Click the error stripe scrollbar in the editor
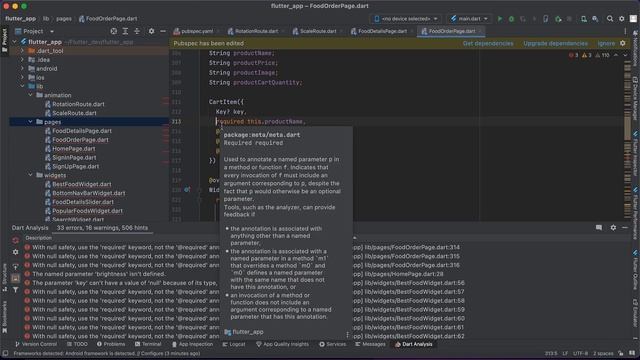 tap(627, 139)
